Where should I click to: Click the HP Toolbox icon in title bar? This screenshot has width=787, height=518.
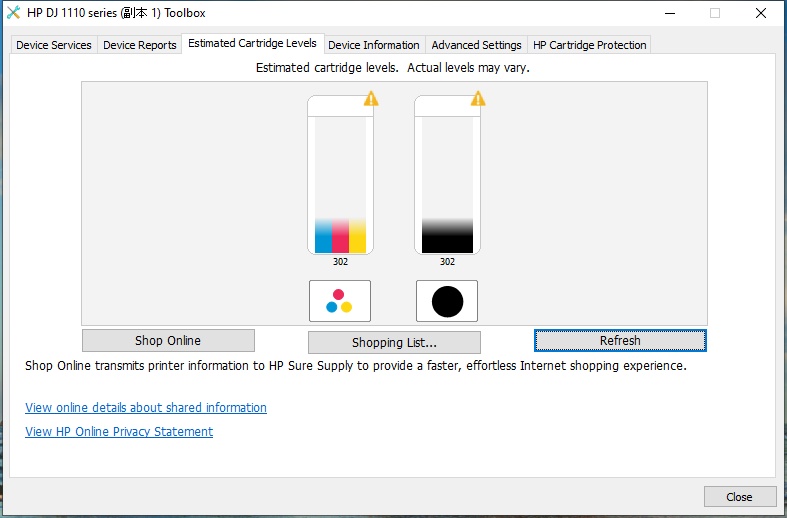13,13
